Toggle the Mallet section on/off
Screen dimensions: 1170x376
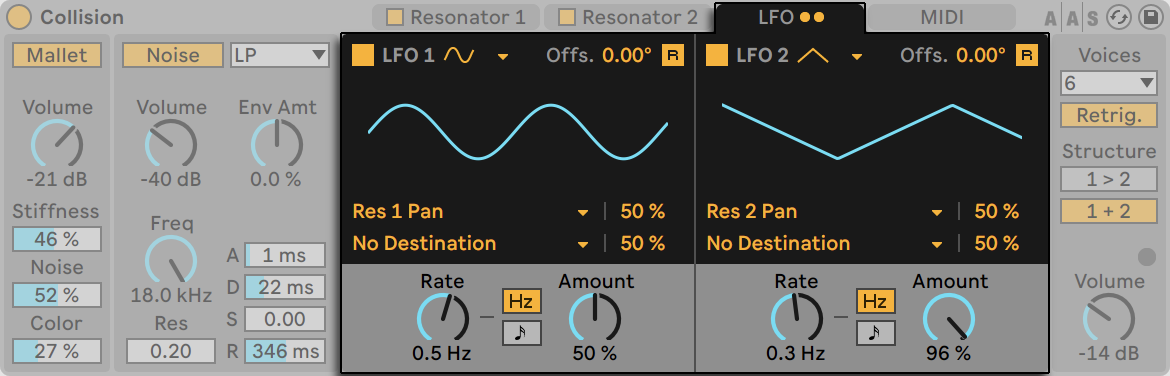(x=57, y=54)
